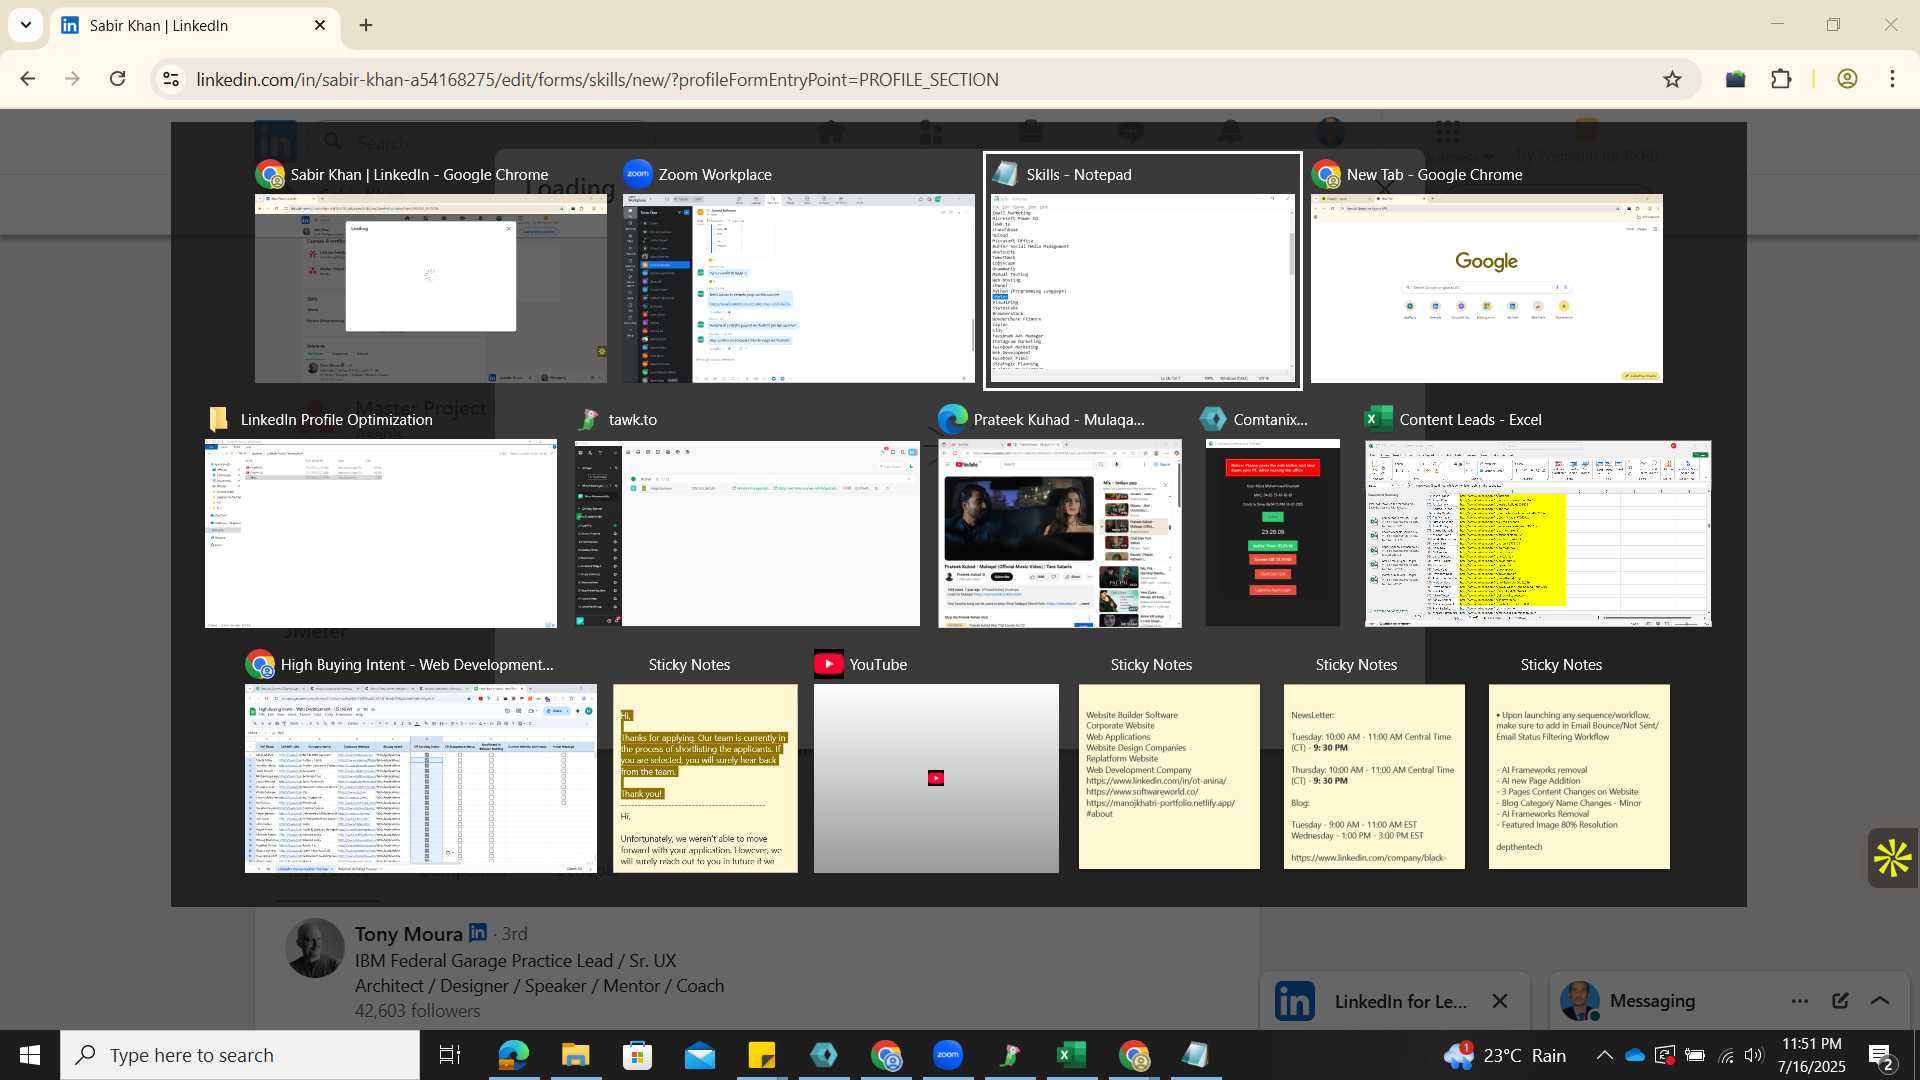Click the 11:51 PM clock and date
Screen dimensions: 1920x1080
click(1812, 1055)
